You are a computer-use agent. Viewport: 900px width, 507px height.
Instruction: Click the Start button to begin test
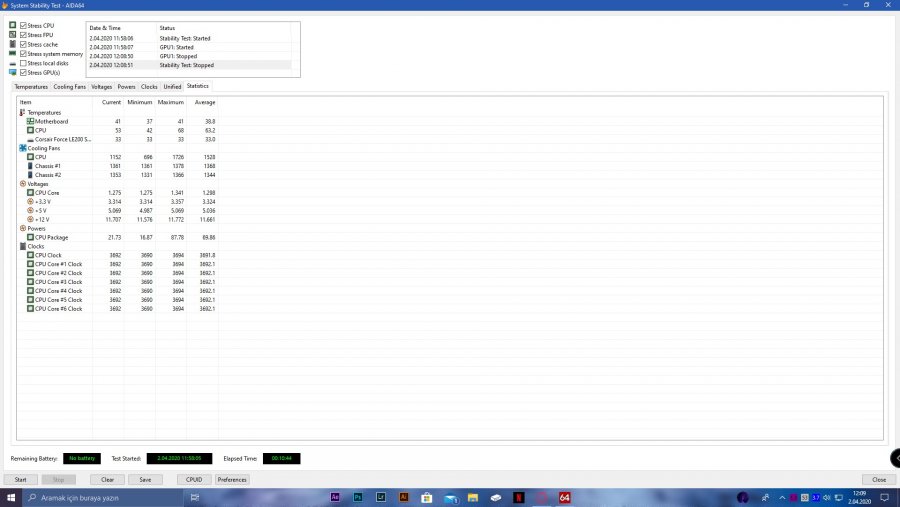point(21,479)
